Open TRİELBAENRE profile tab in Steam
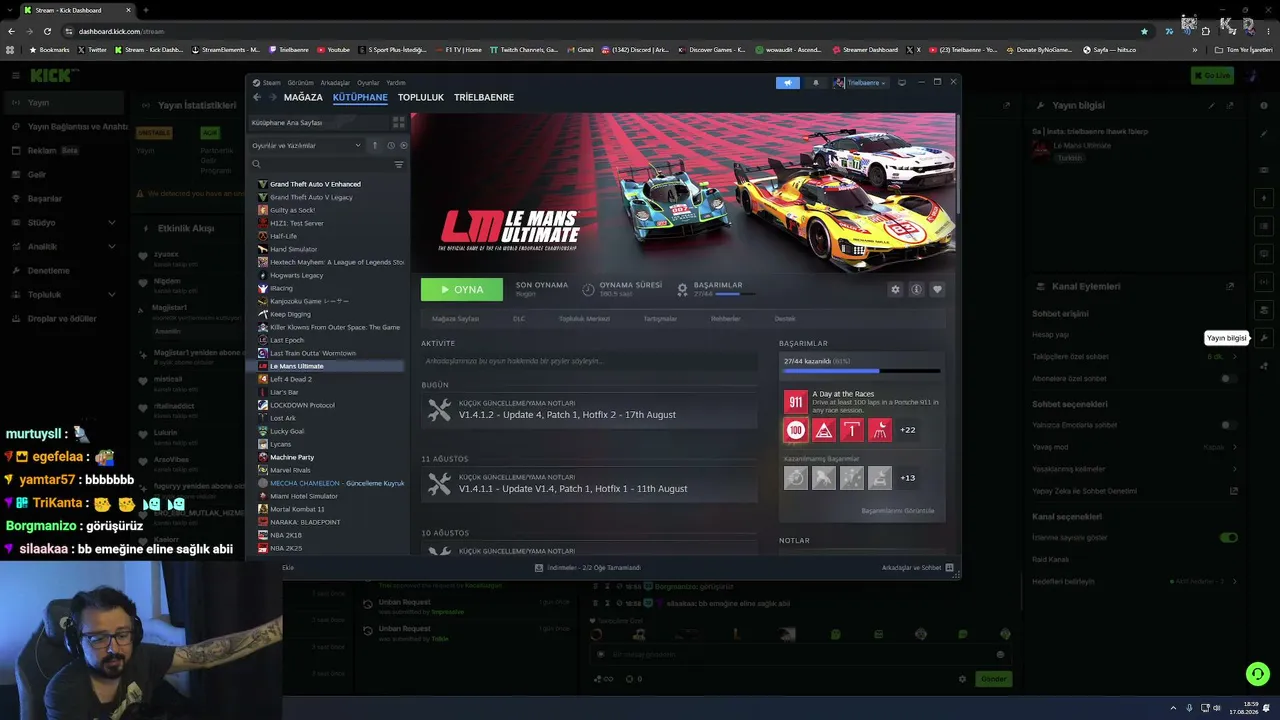The image size is (1280, 720). pos(484,97)
